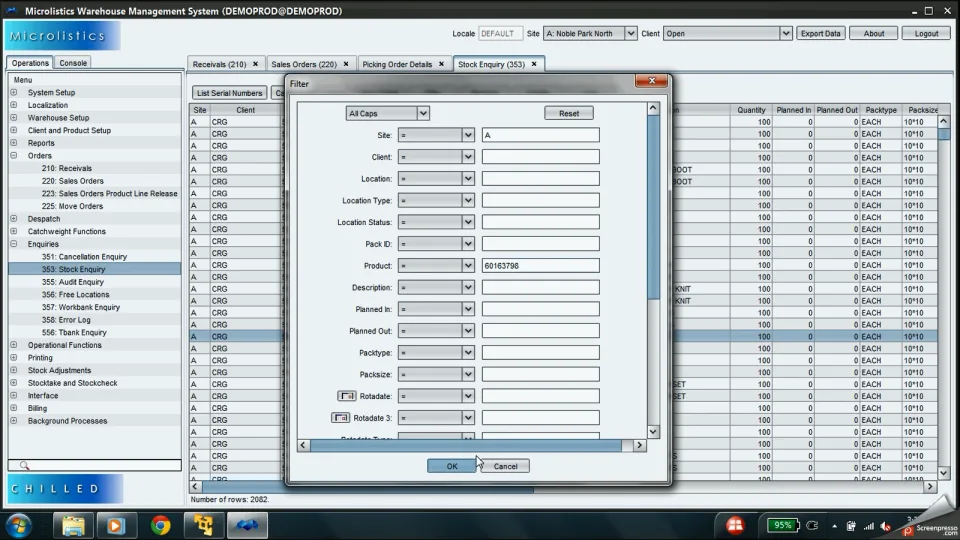
Task: Close the Sales Orders (220) tab
Action: coord(346,64)
